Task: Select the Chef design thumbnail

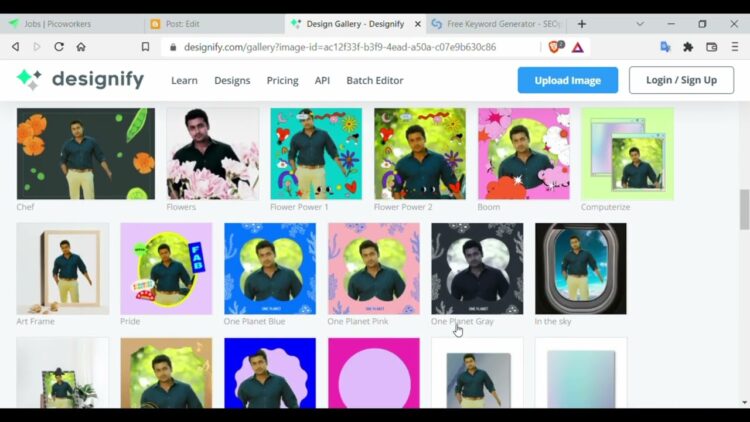Action: [x=86, y=154]
